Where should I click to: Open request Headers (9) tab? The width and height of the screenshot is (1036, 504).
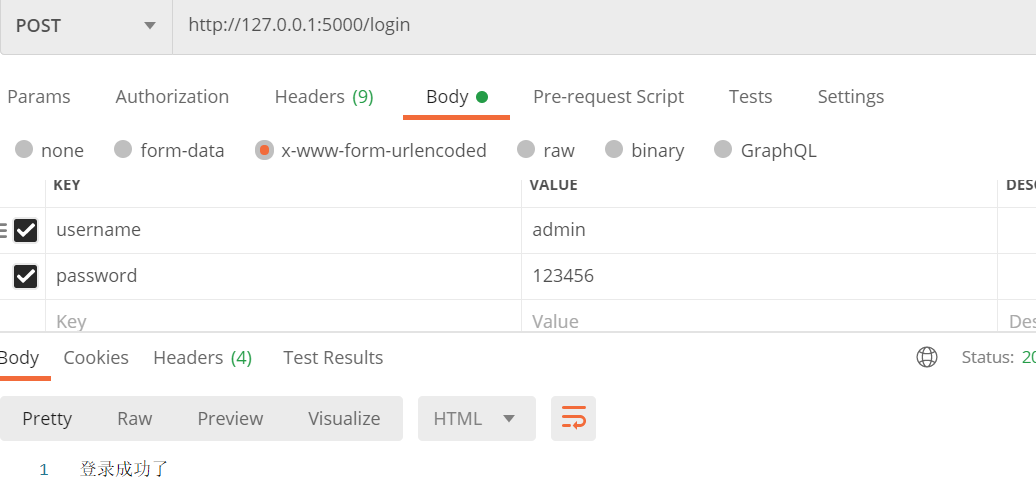[324, 97]
